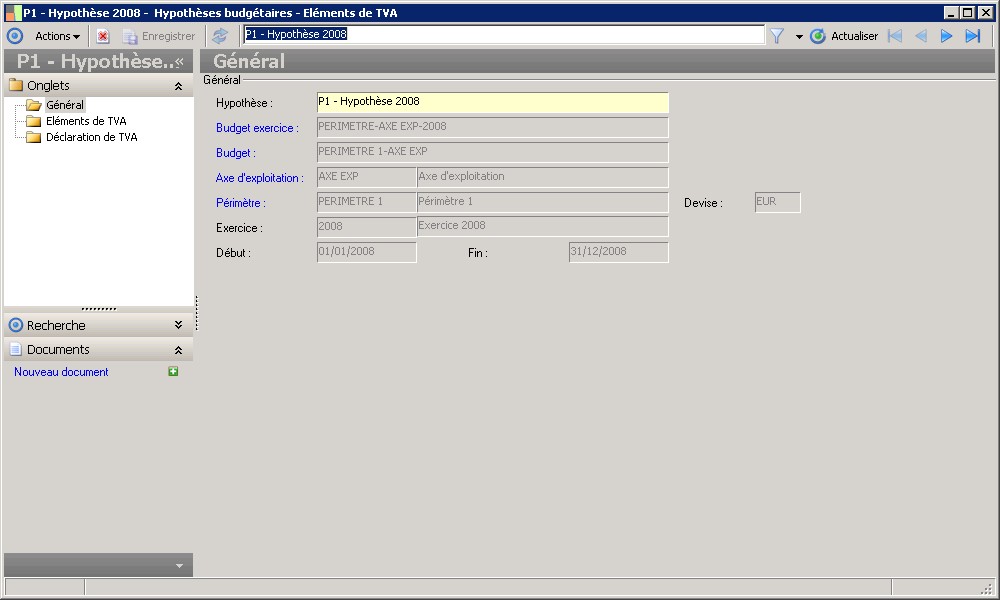The width and height of the screenshot is (1000, 600).
Task: Minimize the window
Action: coord(951,13)
